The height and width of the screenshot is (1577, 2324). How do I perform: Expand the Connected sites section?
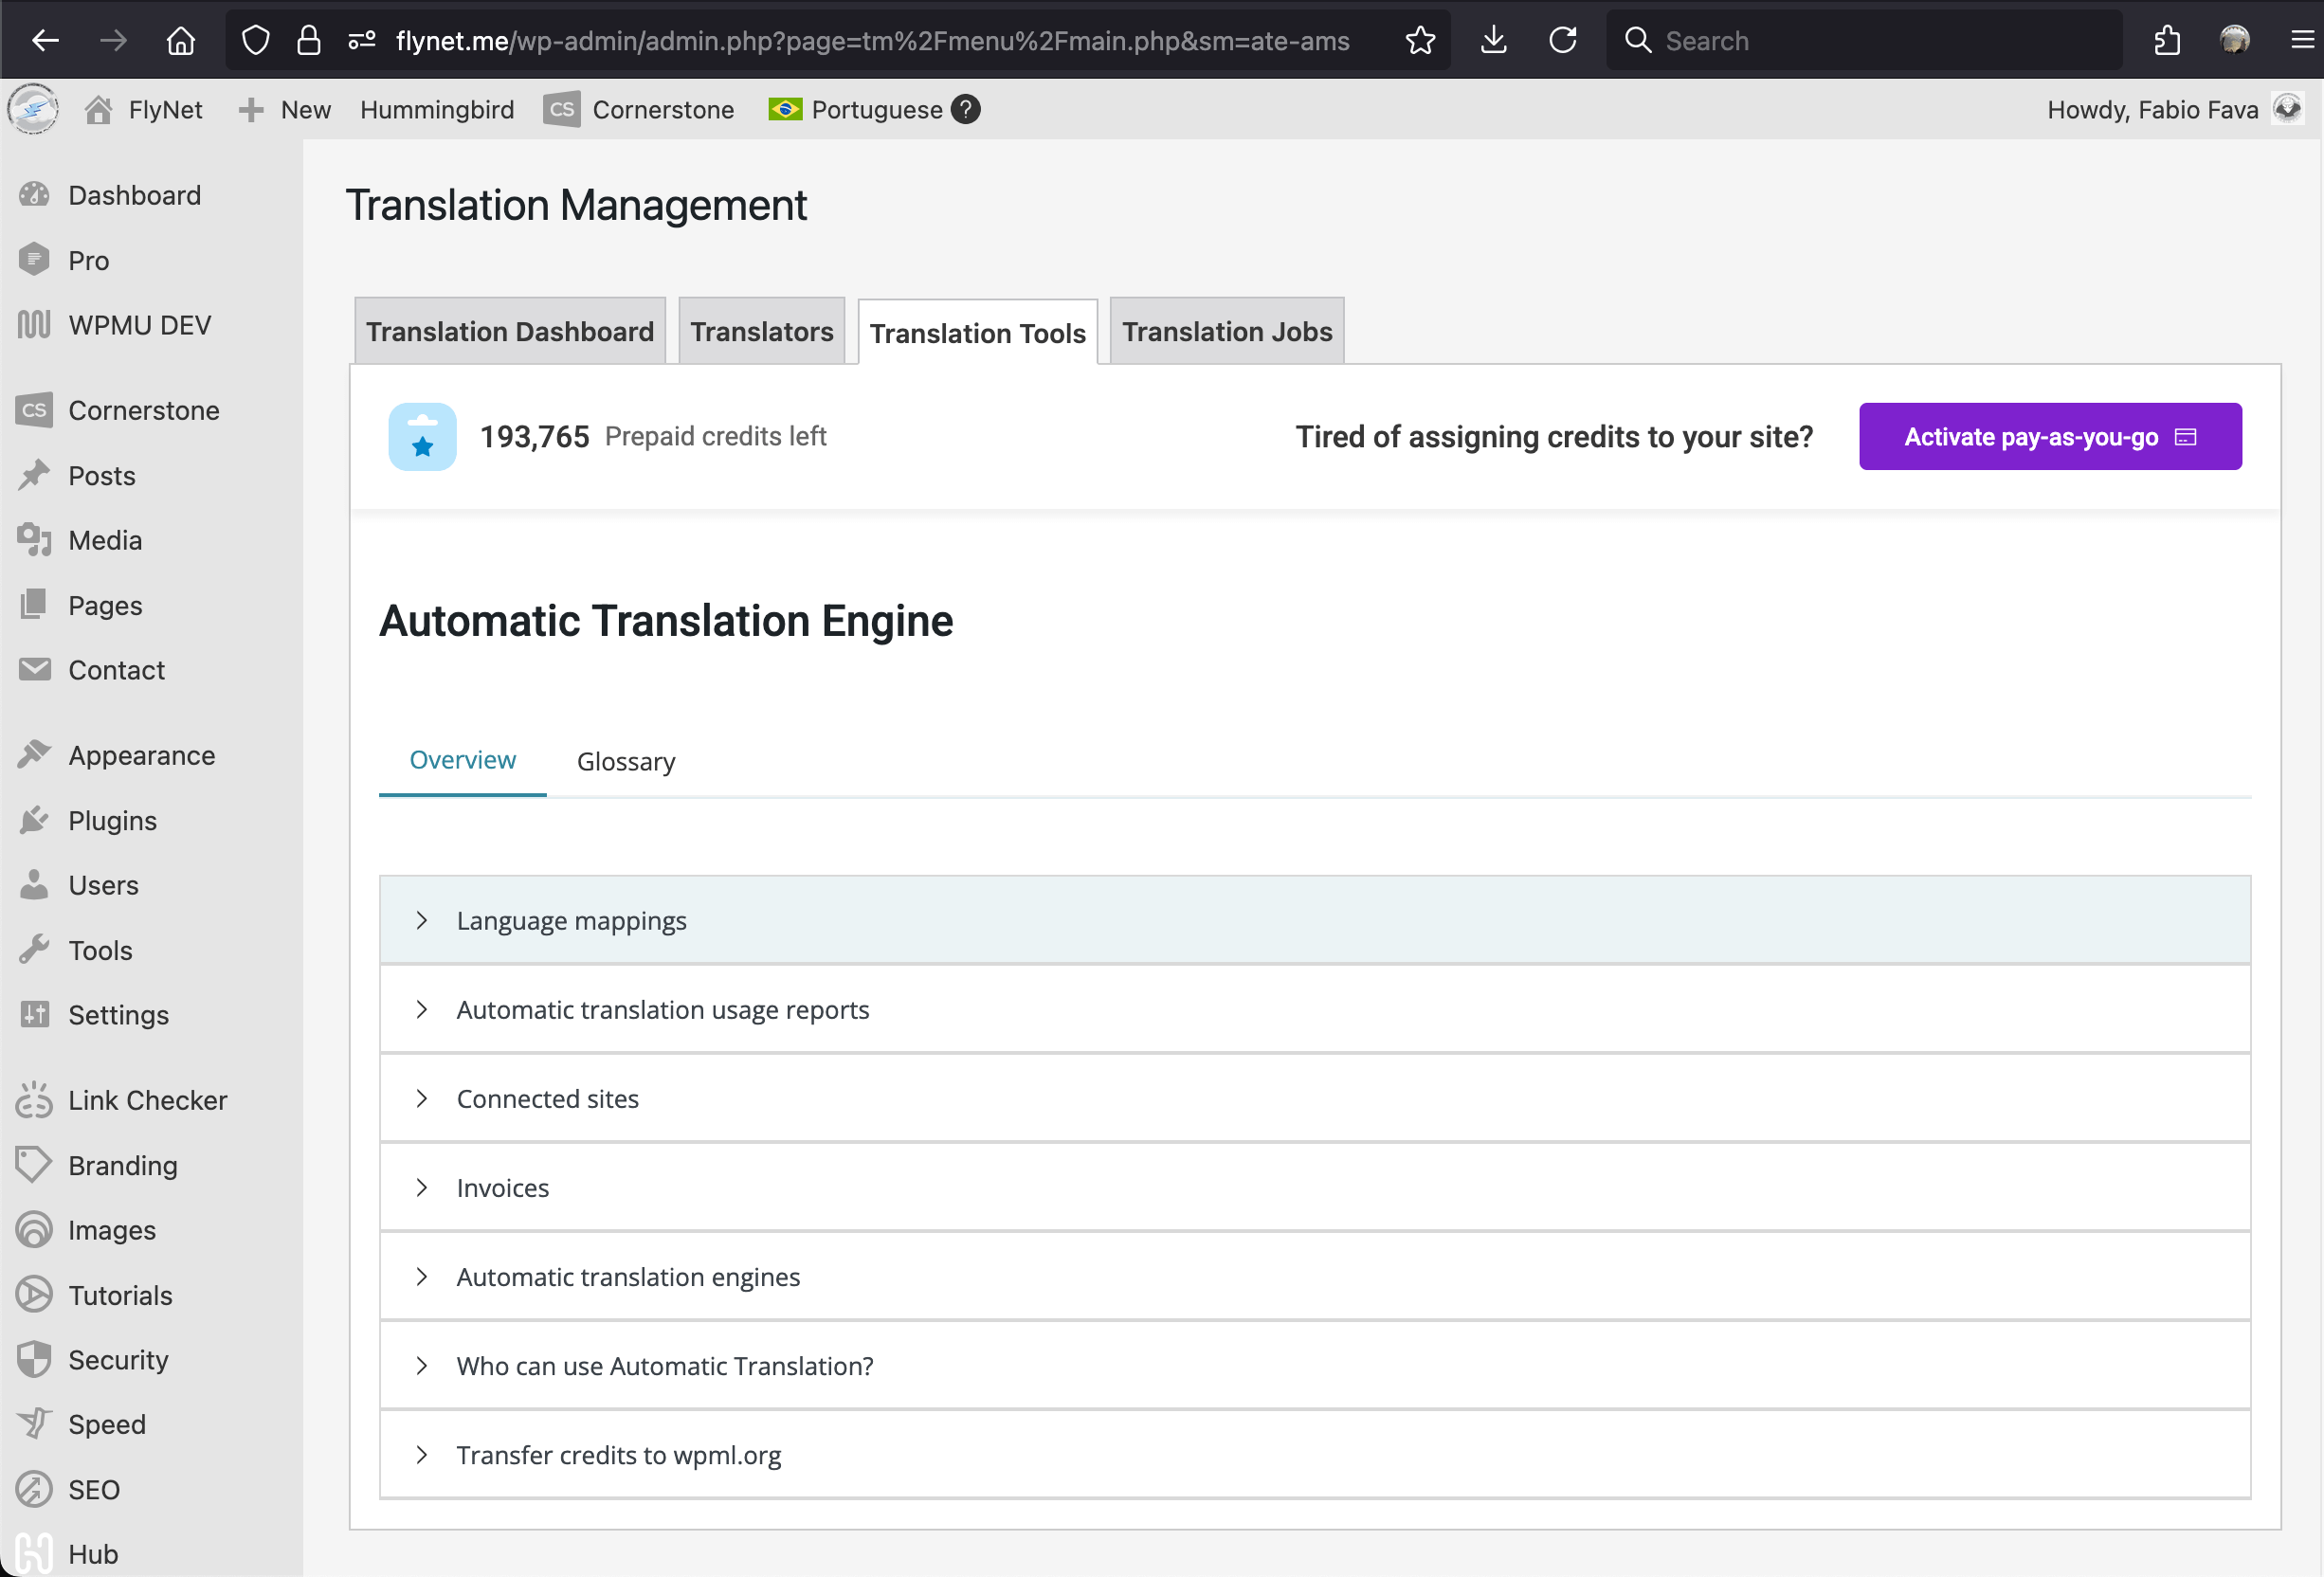[x=547, y=1098]
